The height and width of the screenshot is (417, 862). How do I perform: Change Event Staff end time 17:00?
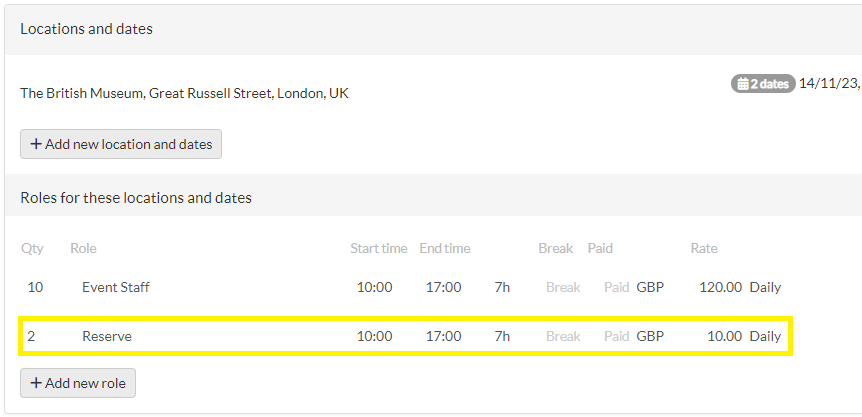pyautogui.click(x=443, y=287)
